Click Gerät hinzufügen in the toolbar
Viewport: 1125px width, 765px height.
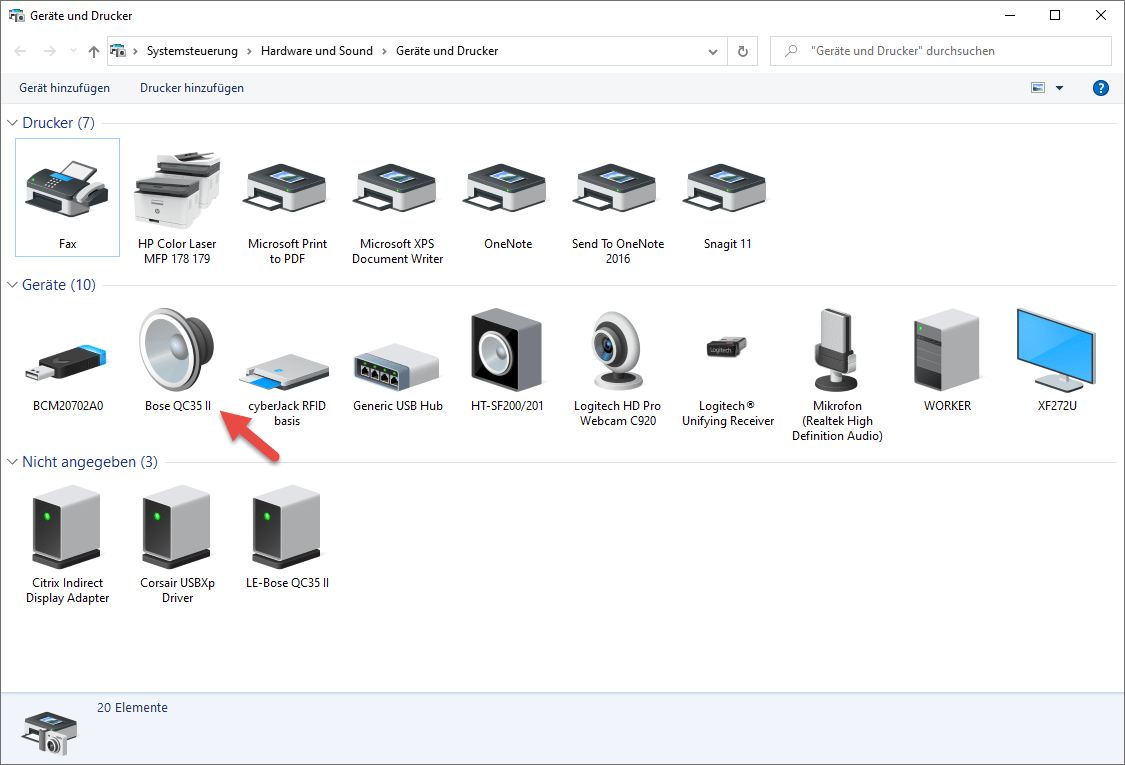(65, 88)
